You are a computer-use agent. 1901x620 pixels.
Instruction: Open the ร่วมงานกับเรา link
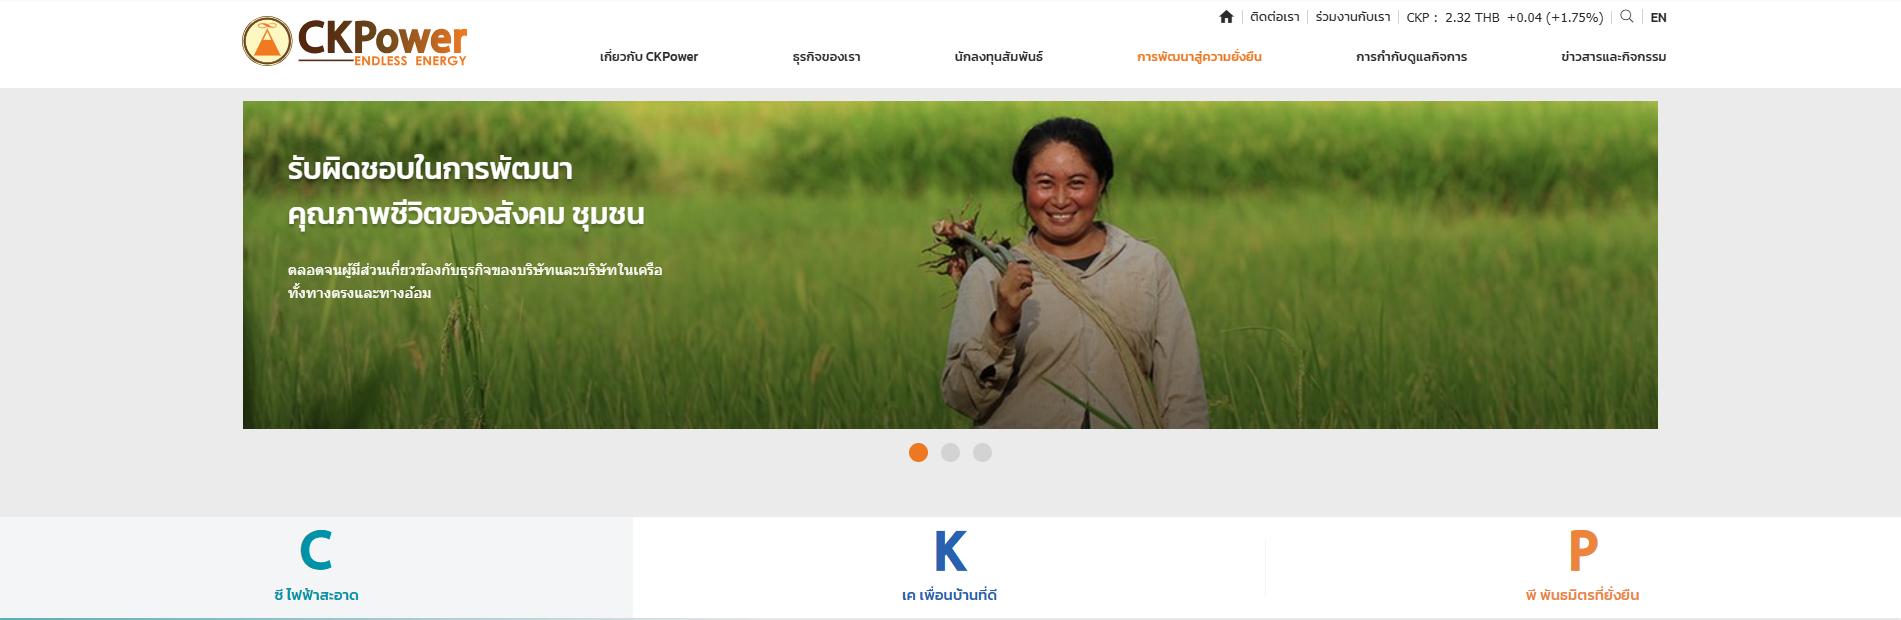click(1353, 17)
